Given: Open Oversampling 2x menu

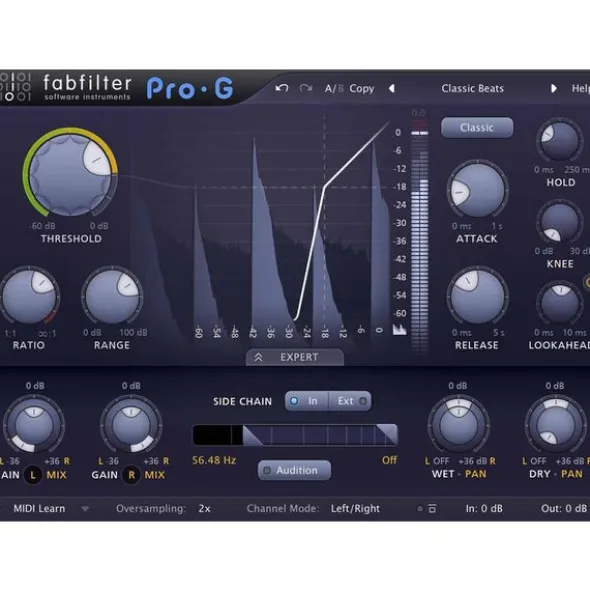Looking at the screenshot, I should click(x=204, y=508).
